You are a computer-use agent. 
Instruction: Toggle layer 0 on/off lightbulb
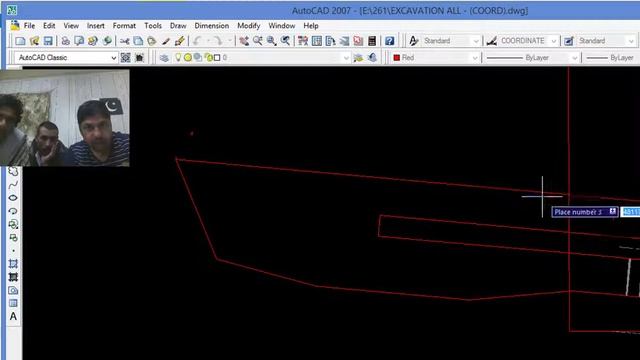178,58
